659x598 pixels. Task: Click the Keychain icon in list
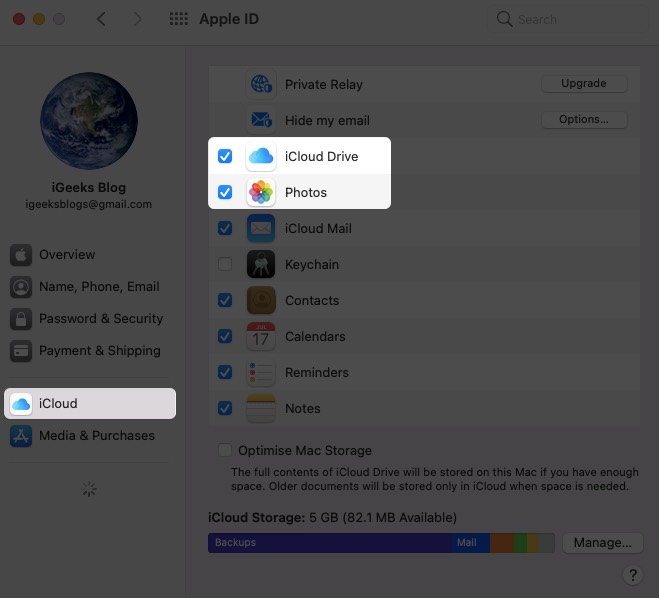click(261, 265)
